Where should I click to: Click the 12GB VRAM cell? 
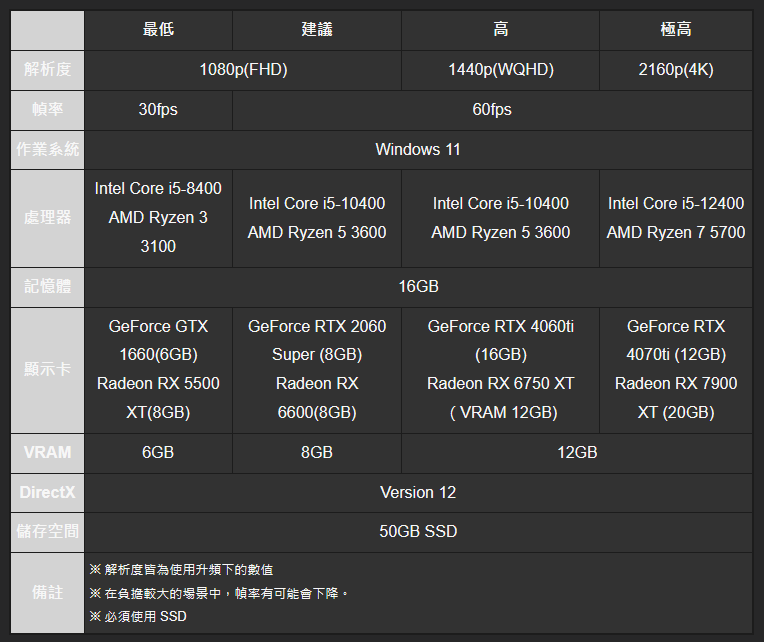click(x=577, y=453)
